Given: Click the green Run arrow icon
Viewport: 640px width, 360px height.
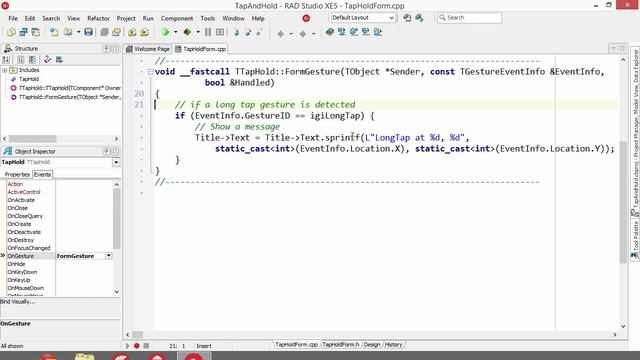Looking at the screenshot, I should coord(165,32).
